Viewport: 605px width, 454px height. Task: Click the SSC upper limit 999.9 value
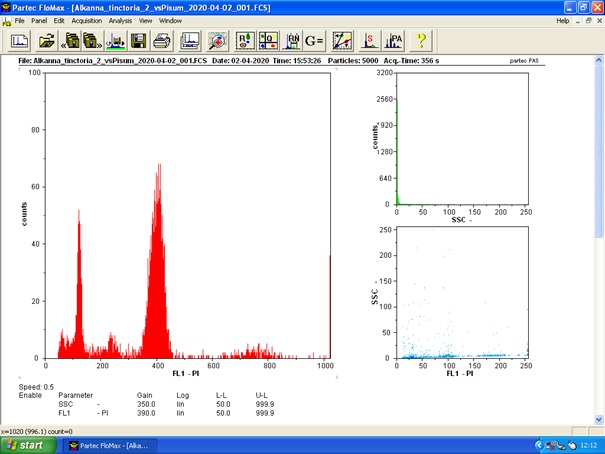click(x=265, y=404)
